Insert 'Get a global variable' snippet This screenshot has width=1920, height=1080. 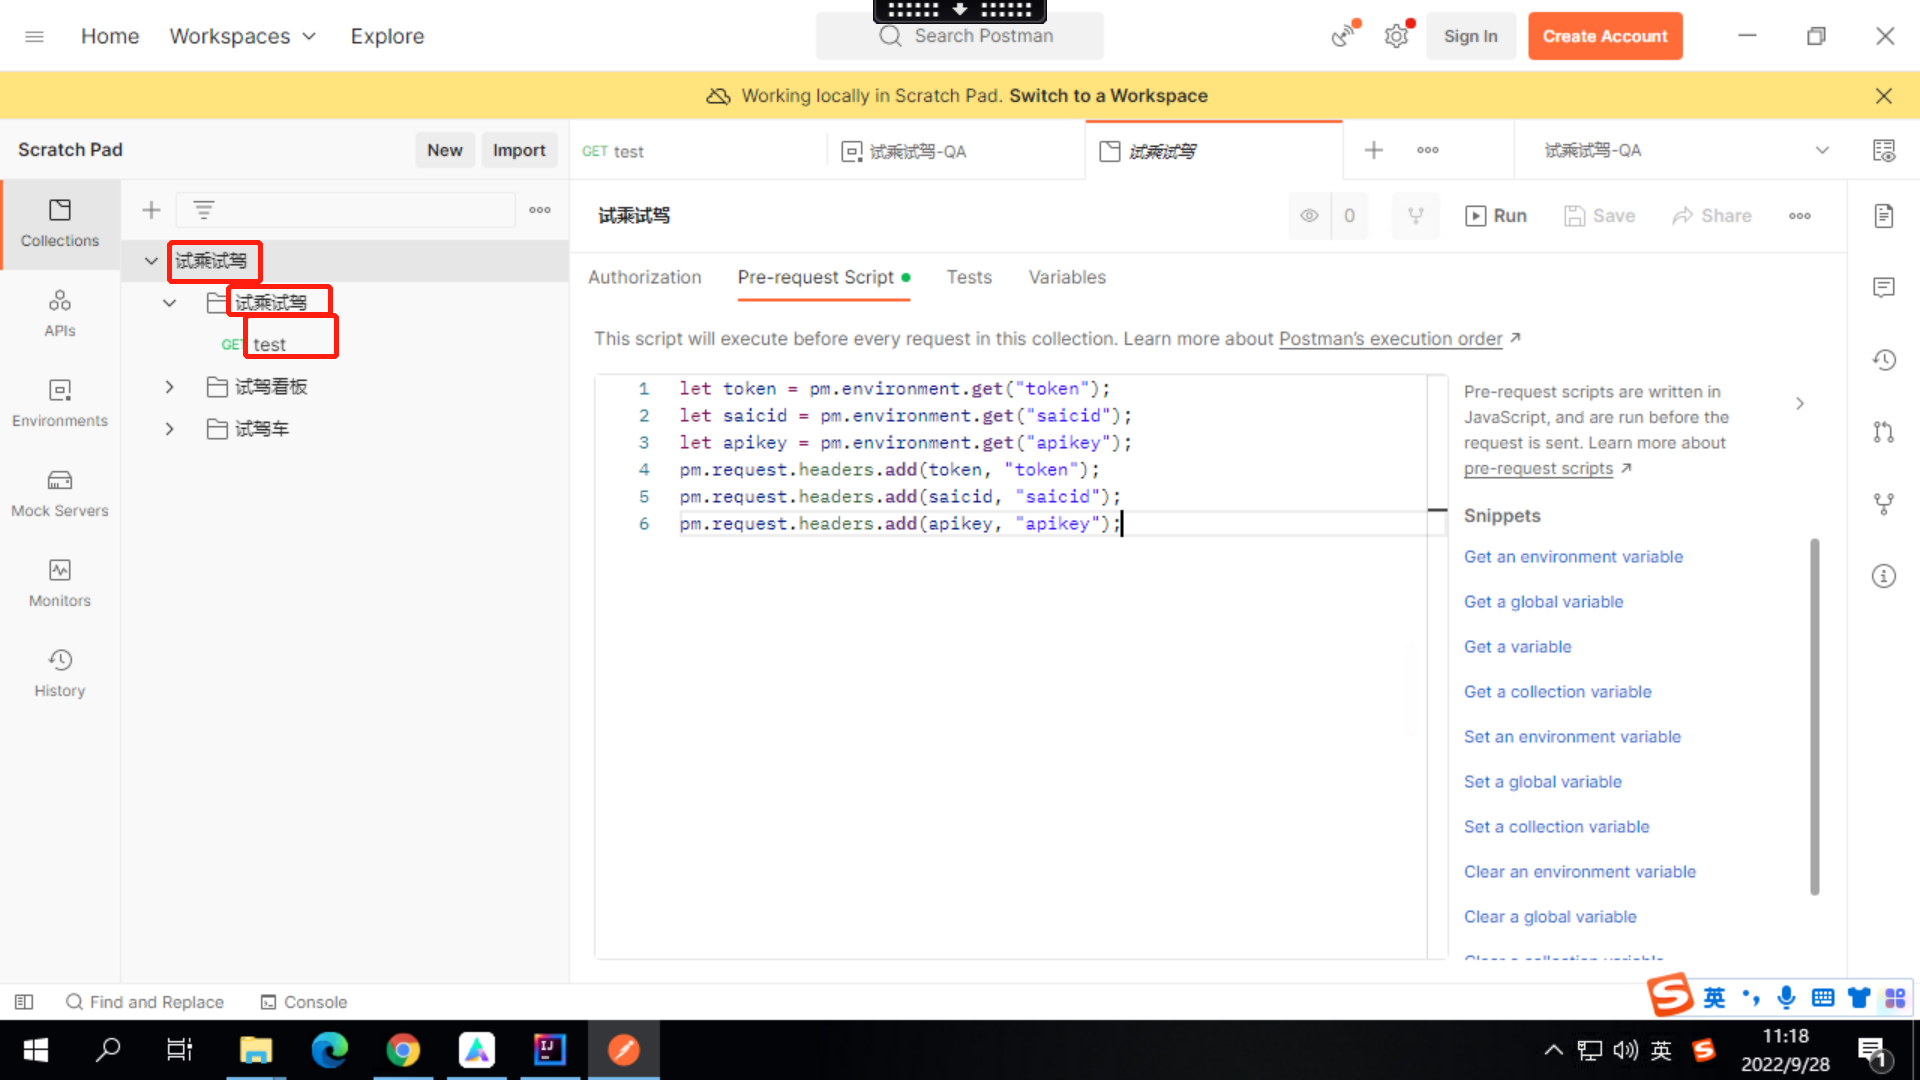pos(1543,602)
